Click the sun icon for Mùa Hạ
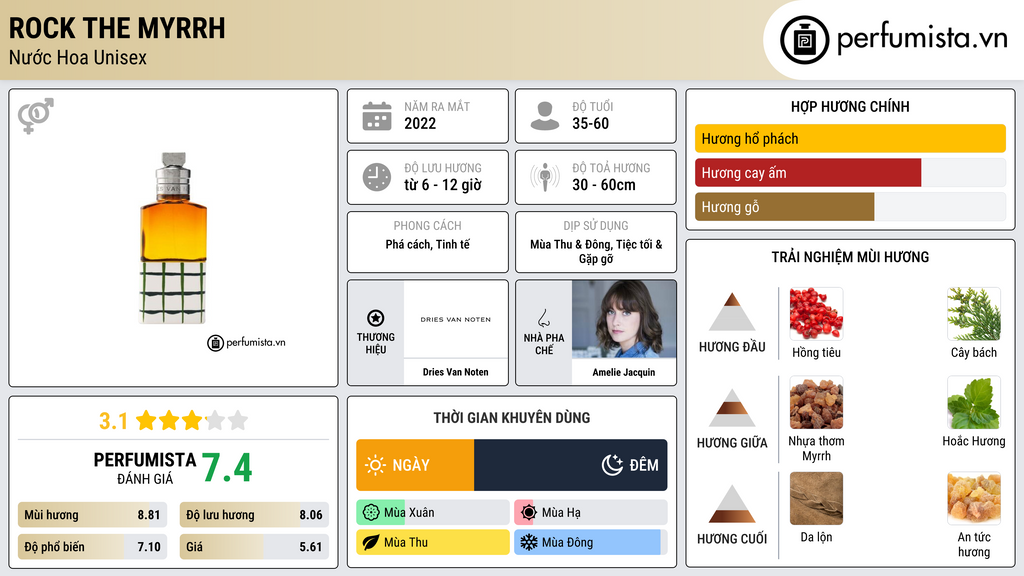The image size is (1024, 576). tap(529, 513)
